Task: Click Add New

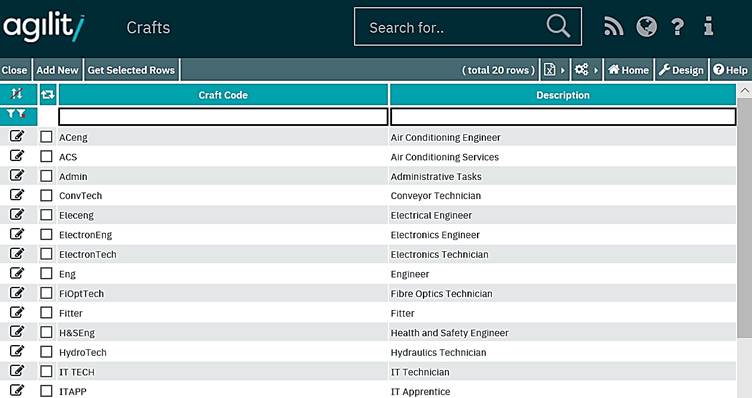Action: (57, 70)
